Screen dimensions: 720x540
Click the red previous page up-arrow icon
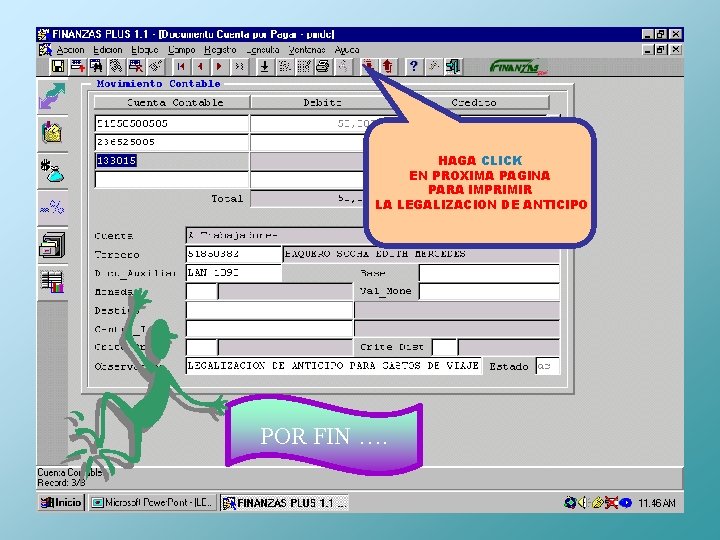click(x=388, y=67)
